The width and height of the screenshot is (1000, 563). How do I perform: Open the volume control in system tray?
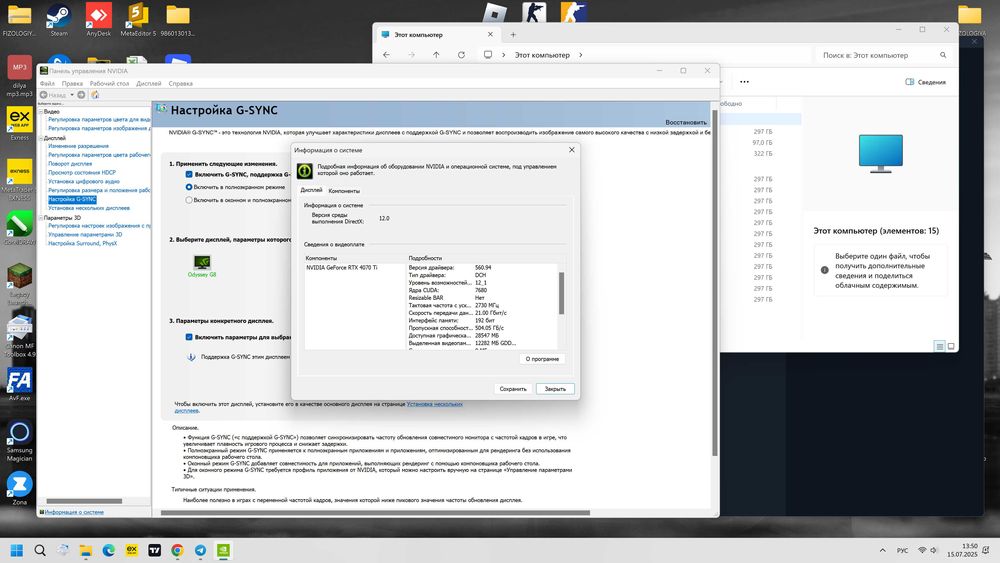[934, 550]
